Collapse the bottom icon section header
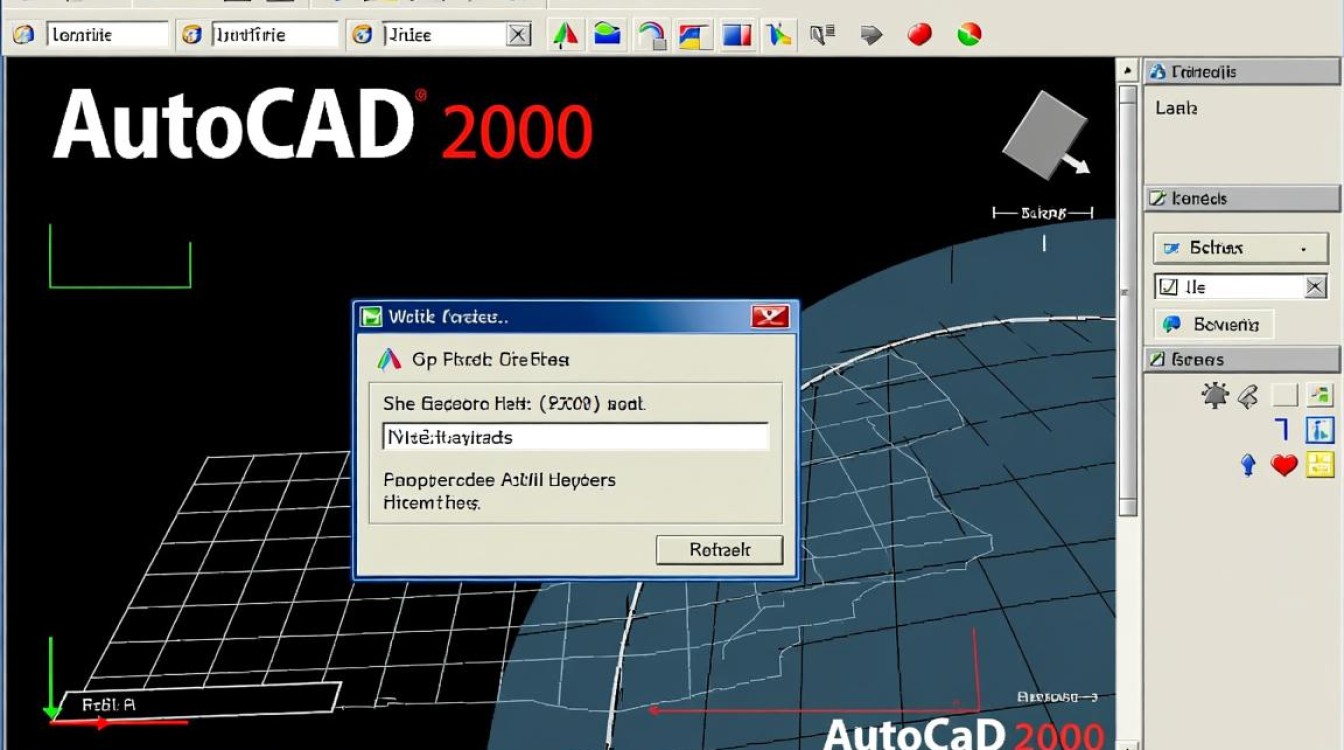Screen dimensions: 1344x750 coord(1241,359)
